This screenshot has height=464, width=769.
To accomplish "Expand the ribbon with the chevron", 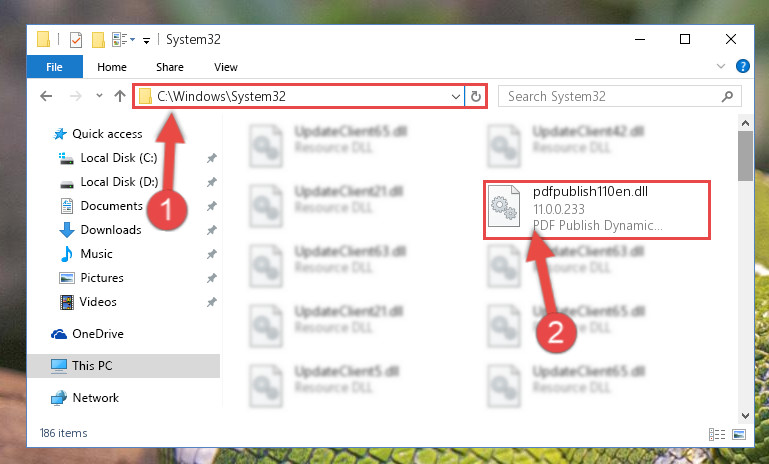I will click(x=720, y=66).
